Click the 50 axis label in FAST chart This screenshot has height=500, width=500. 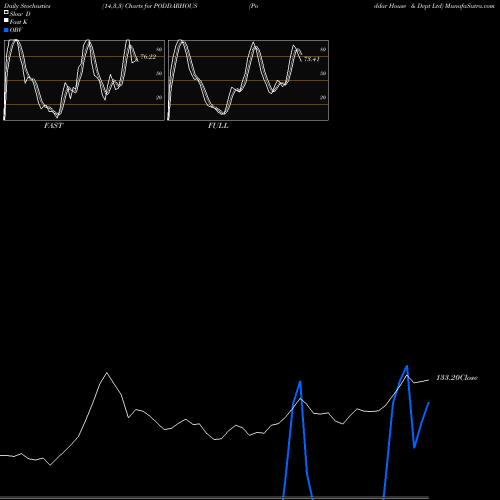pos(159,73)
